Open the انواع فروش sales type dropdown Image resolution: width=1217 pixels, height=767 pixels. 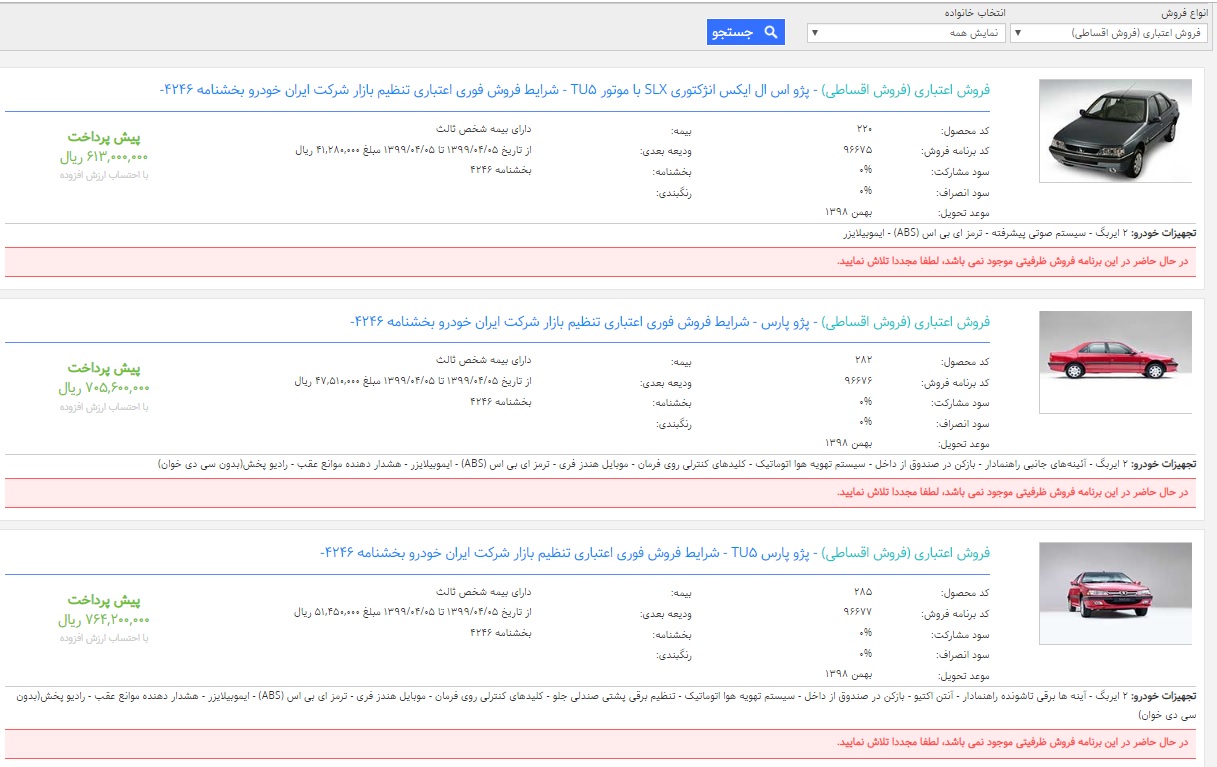pyautogui.click(x=1108, y=33)
